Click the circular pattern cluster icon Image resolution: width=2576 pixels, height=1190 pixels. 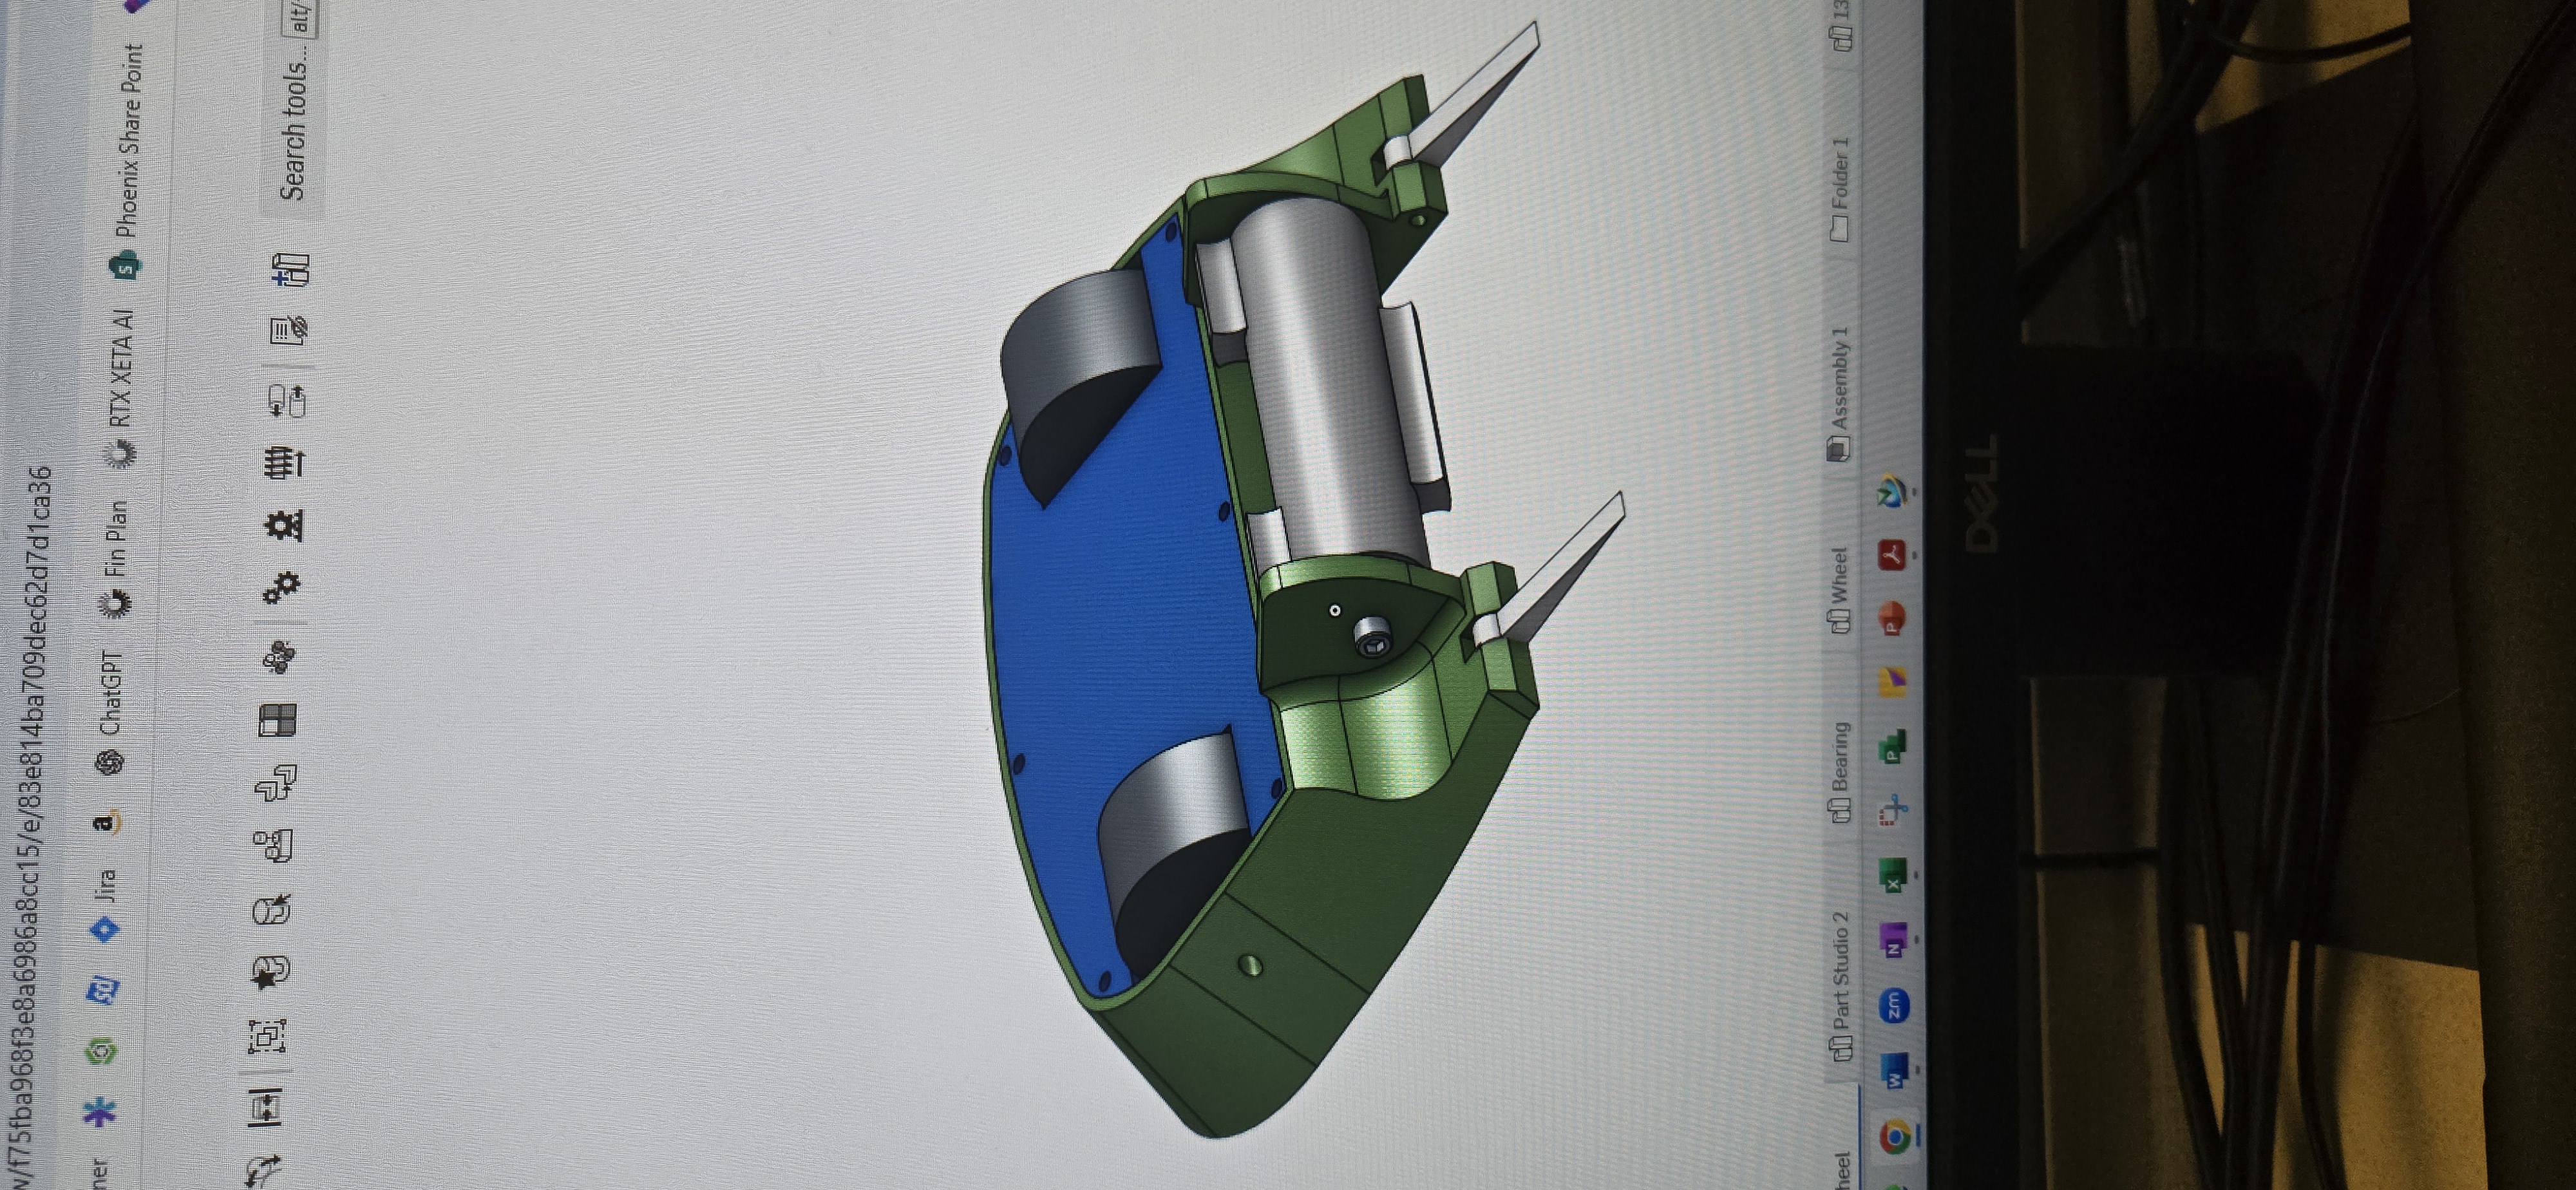[x=279, y=657]
